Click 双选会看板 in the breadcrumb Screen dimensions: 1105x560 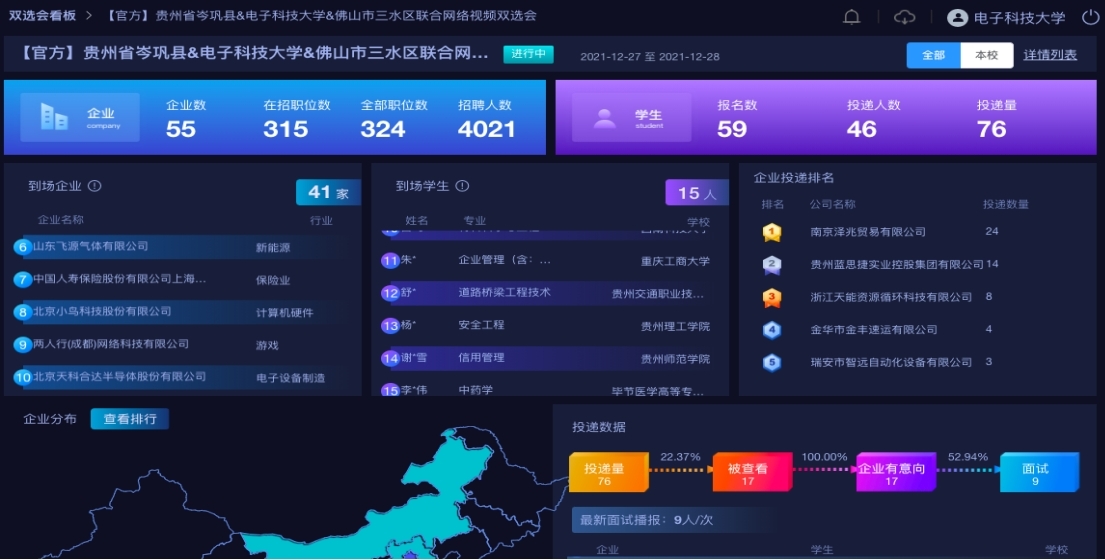pyautogui.click(x=43, y=16)
